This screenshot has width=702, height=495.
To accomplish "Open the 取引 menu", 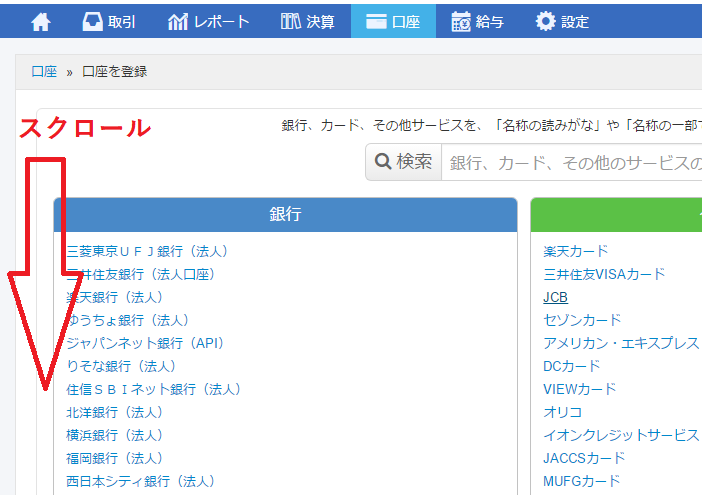I will pyautogui.click(x=109, y=21).
